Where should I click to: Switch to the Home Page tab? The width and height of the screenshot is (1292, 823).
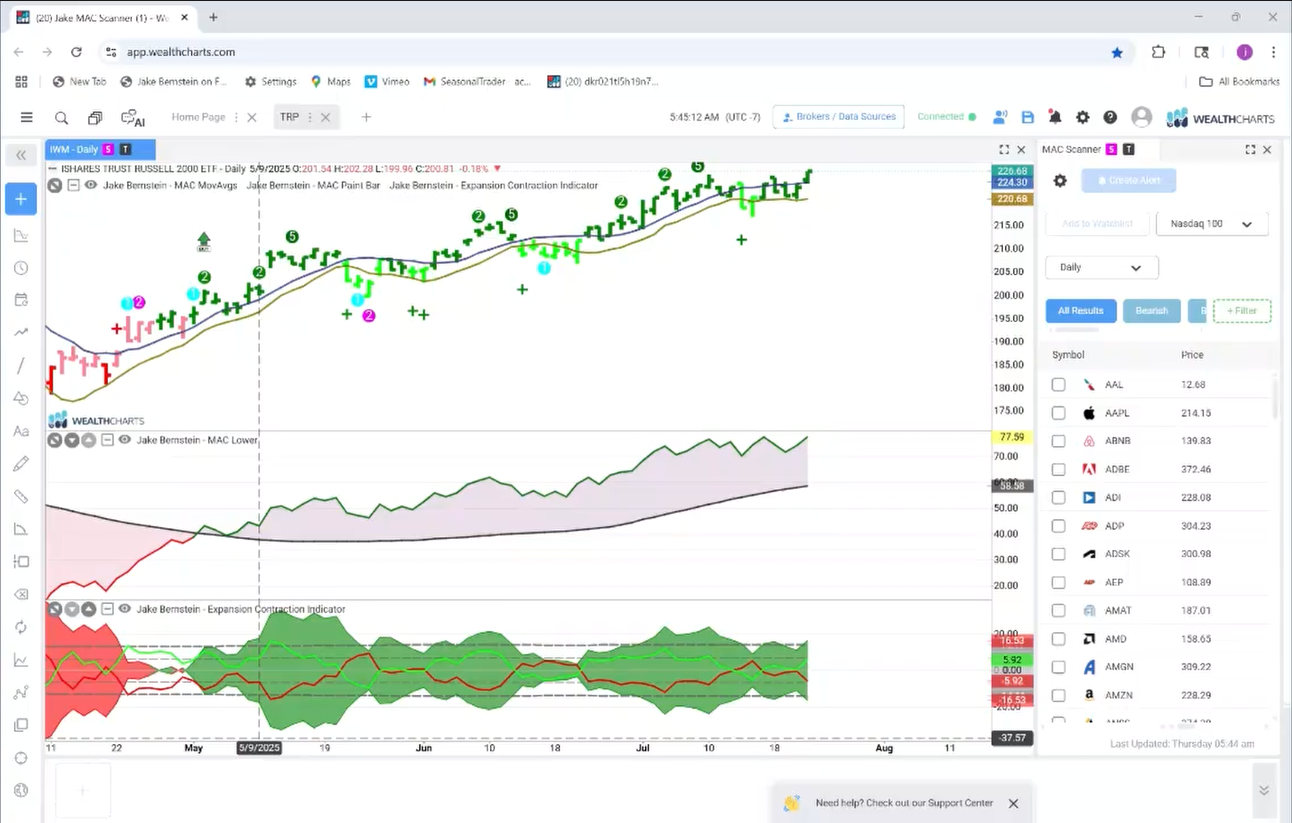[198, 117]
